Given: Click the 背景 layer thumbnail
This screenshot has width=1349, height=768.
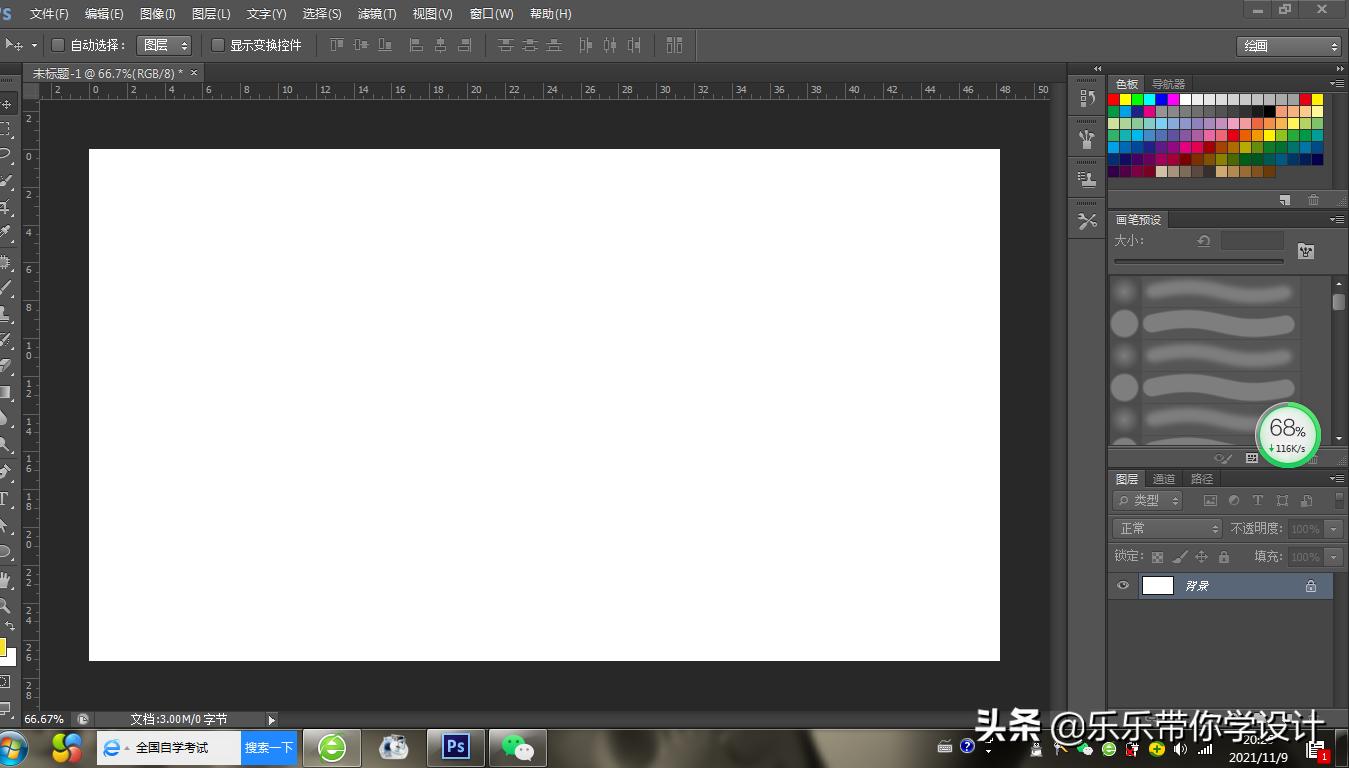Looking at the screenshot, I should tap(1157, 586).
